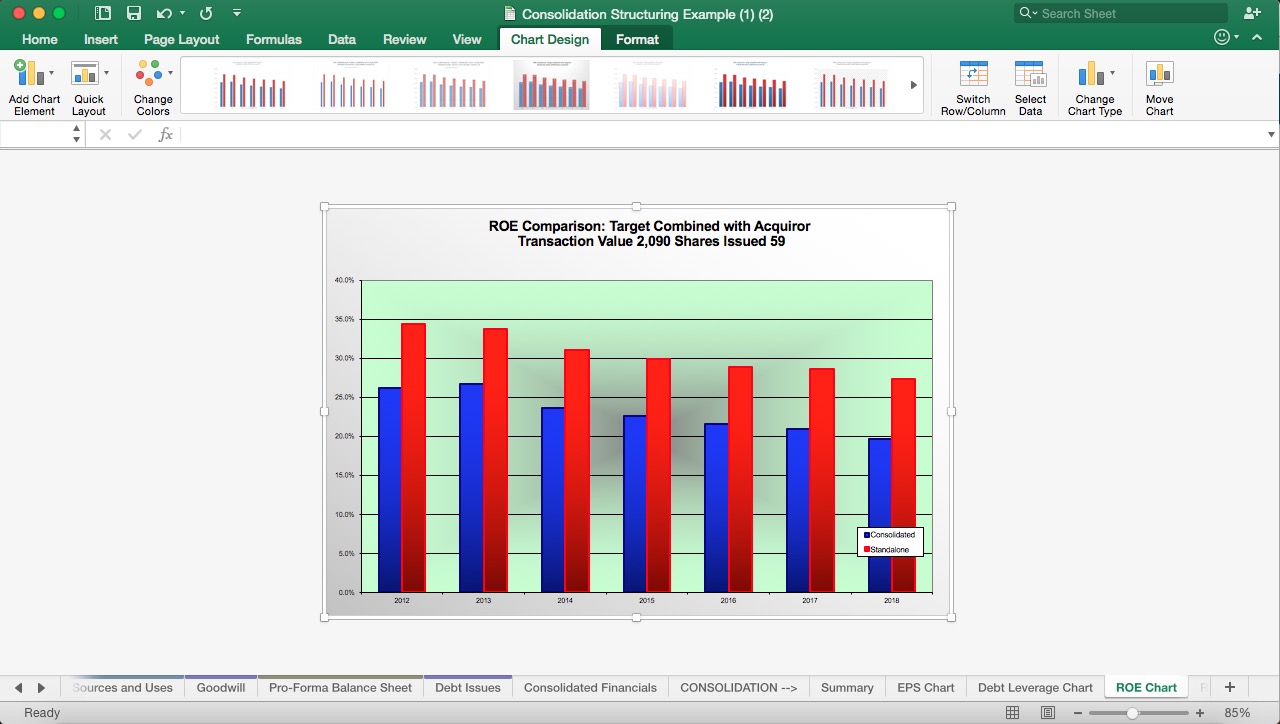Open the Add Chart Element menu
The image size is (1280, 724).
(33, 85)
